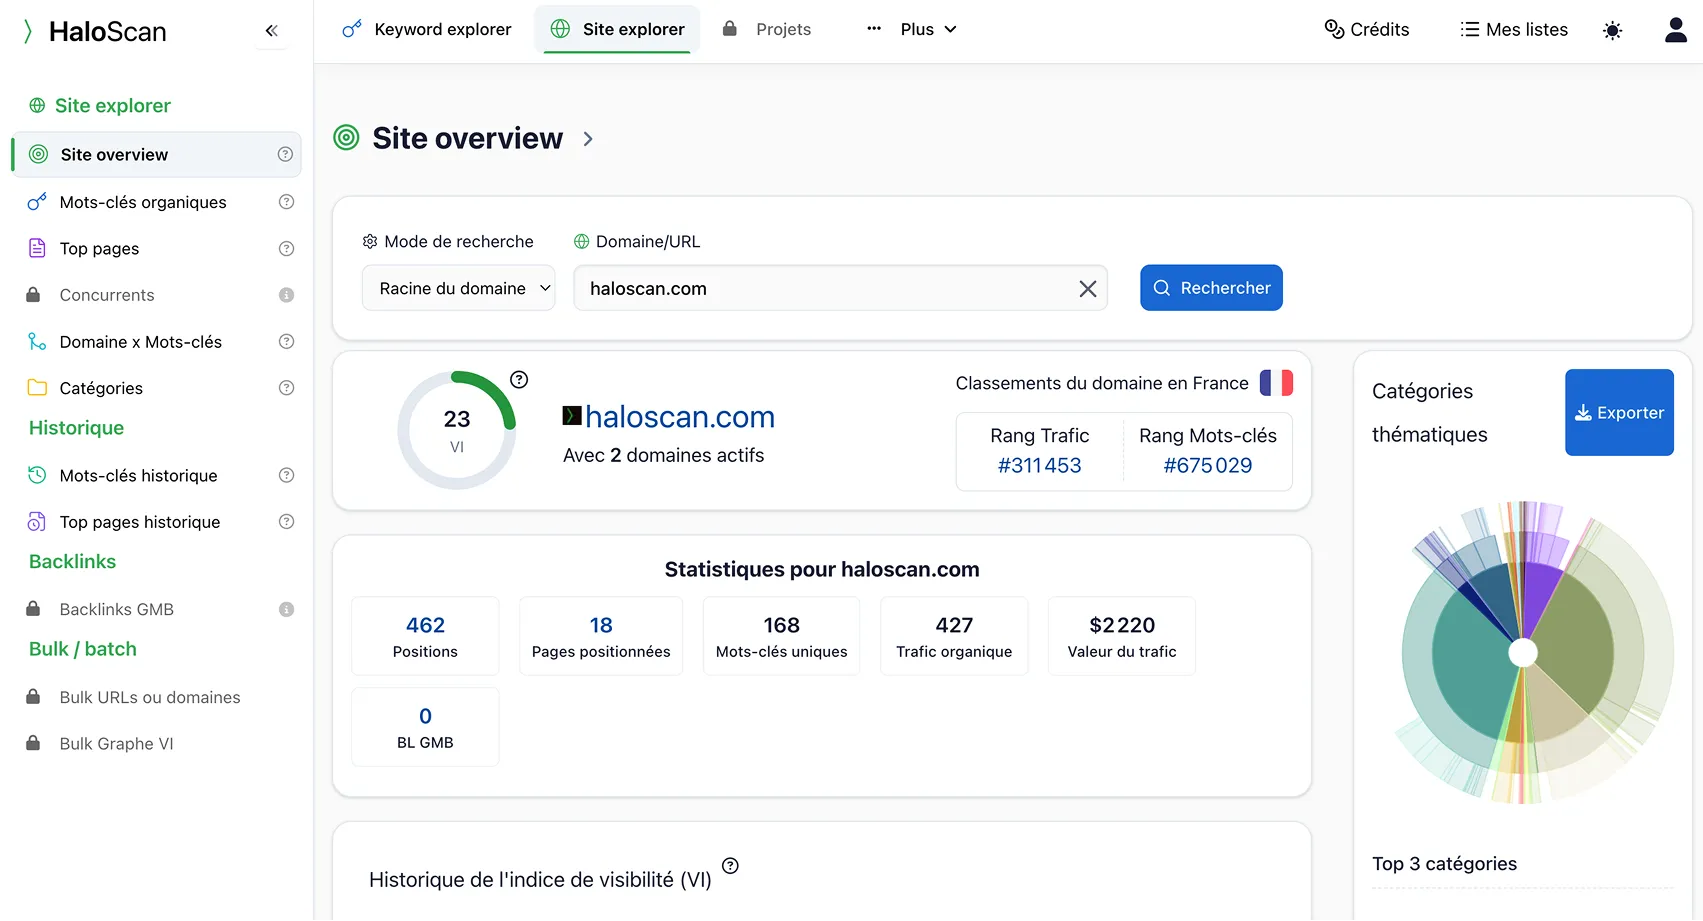
Task: Open the Keyword explorer tab
Action: pyautogui.click(x=427, y=29)
